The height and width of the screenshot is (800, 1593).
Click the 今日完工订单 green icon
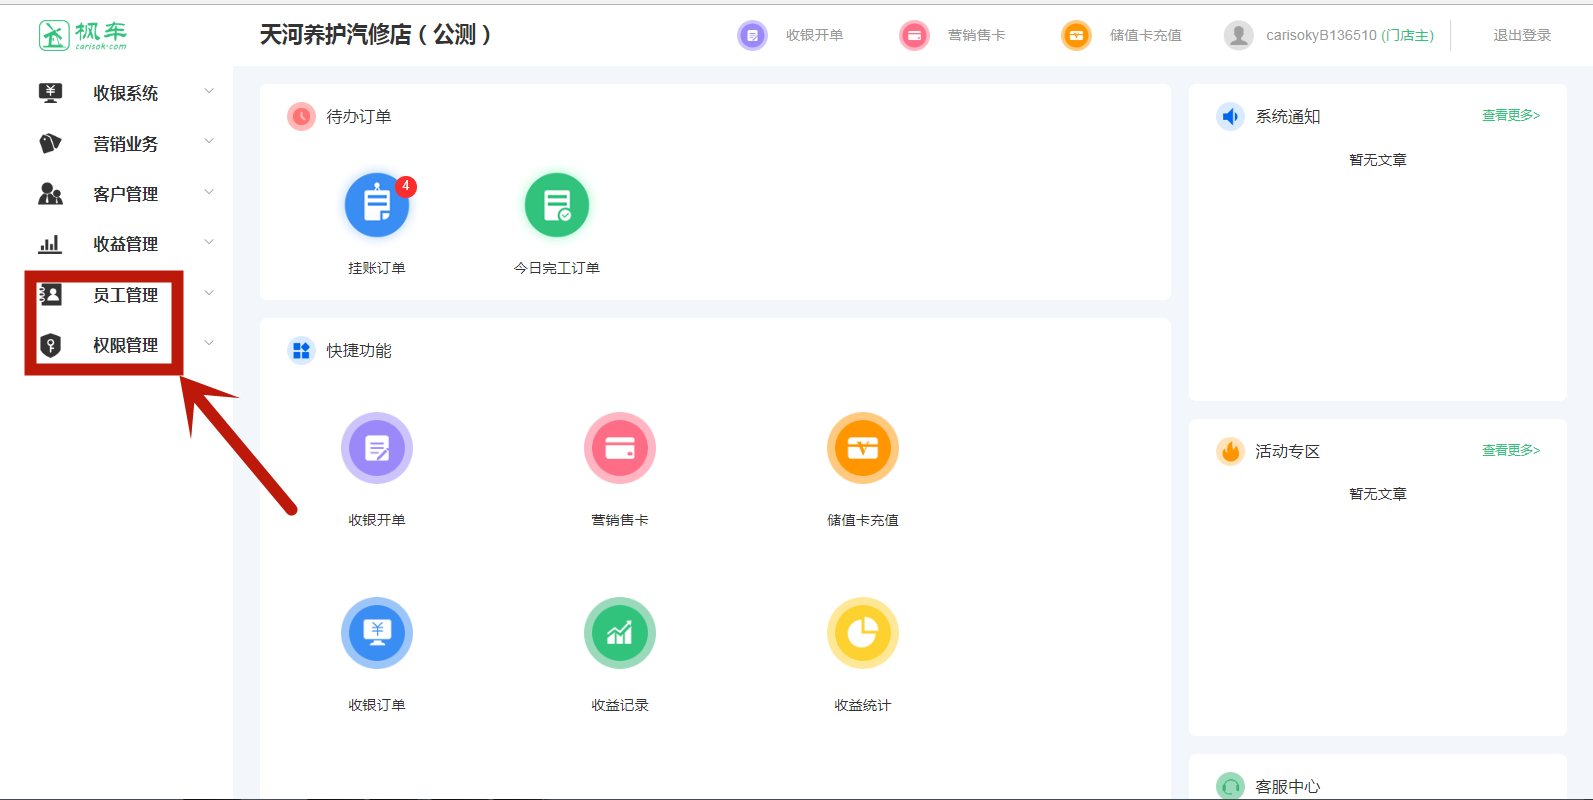[x=557, y=206]
